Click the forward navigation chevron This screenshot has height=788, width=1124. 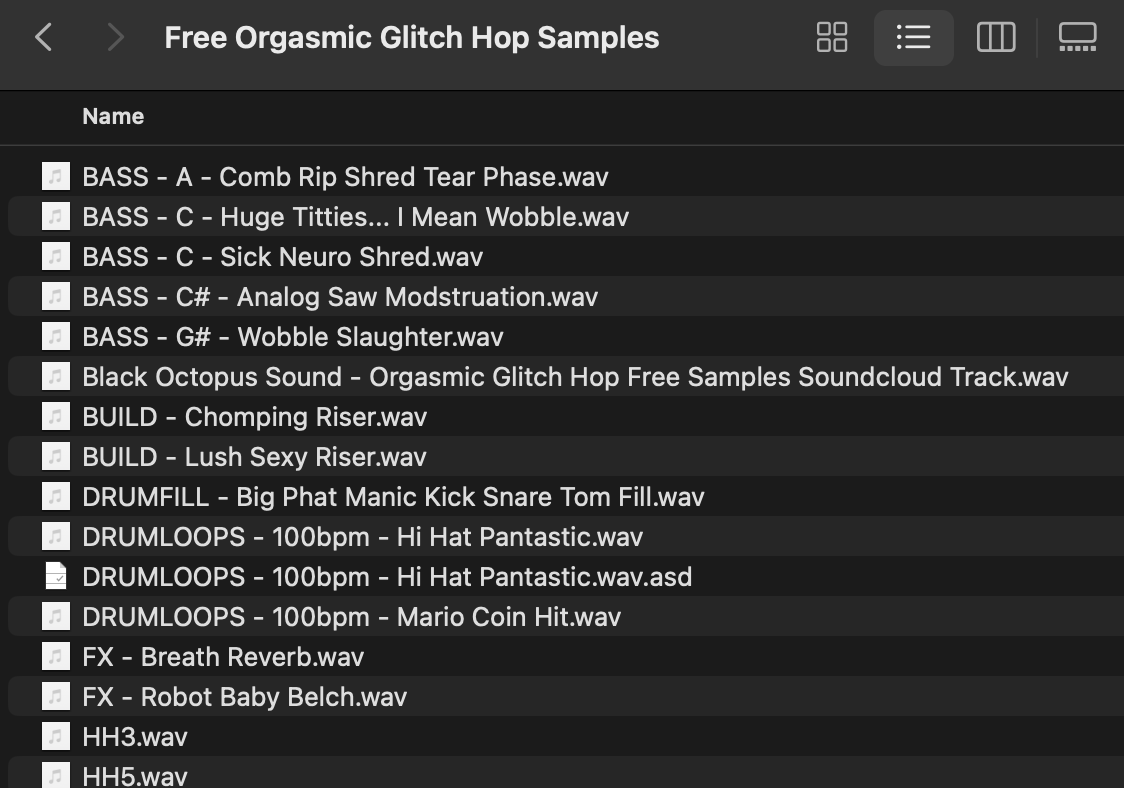click(x=115, y=38)
